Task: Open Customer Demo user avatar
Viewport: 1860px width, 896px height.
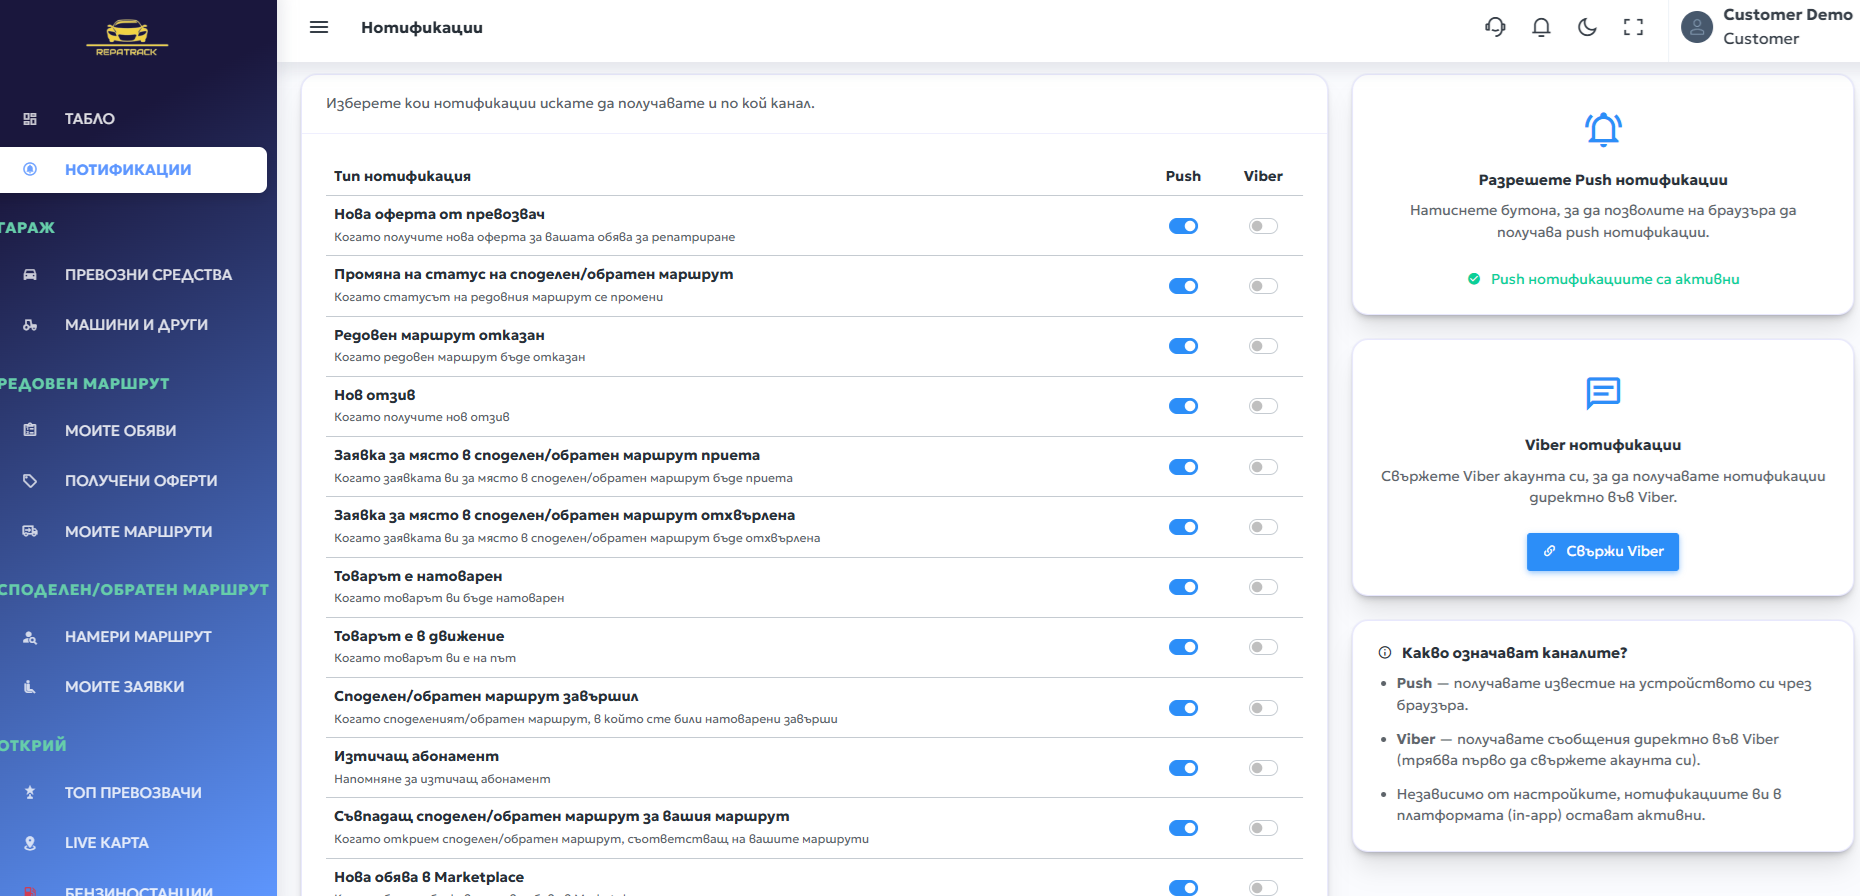Action: tap(1697, 27)
